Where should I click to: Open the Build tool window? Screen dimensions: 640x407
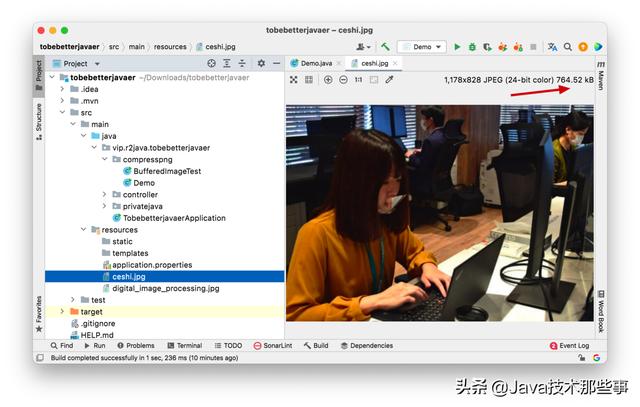tap(316, 346)
